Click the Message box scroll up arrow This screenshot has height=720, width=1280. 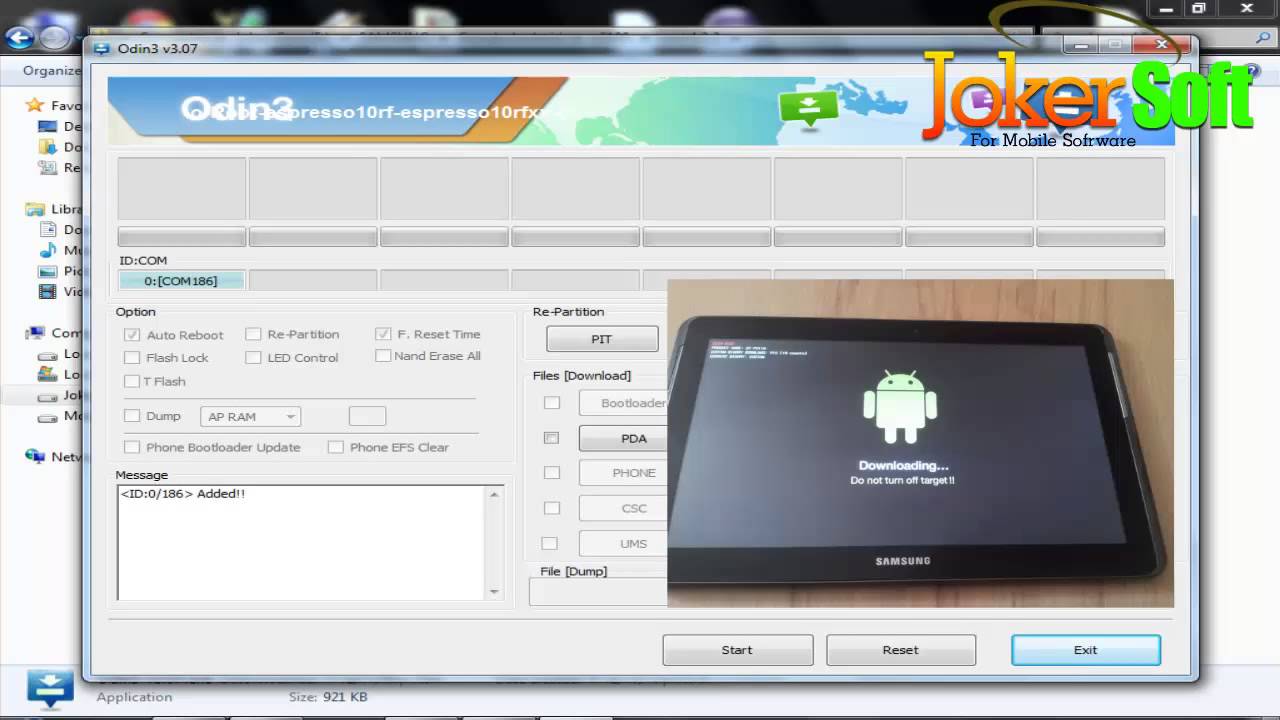[x=494, y=494]
